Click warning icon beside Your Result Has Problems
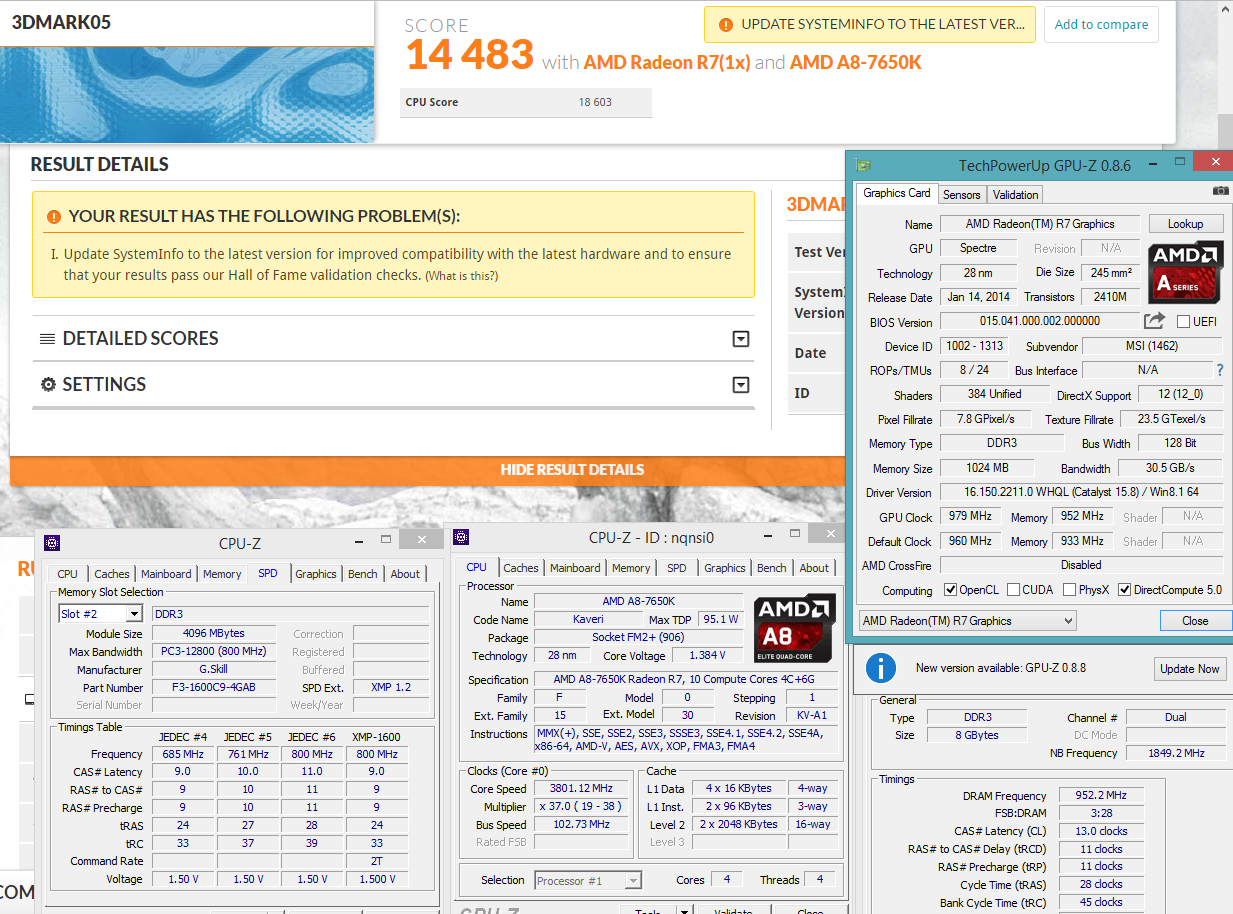Screen dimensions: 1233x914 click(x=53, y=216)
